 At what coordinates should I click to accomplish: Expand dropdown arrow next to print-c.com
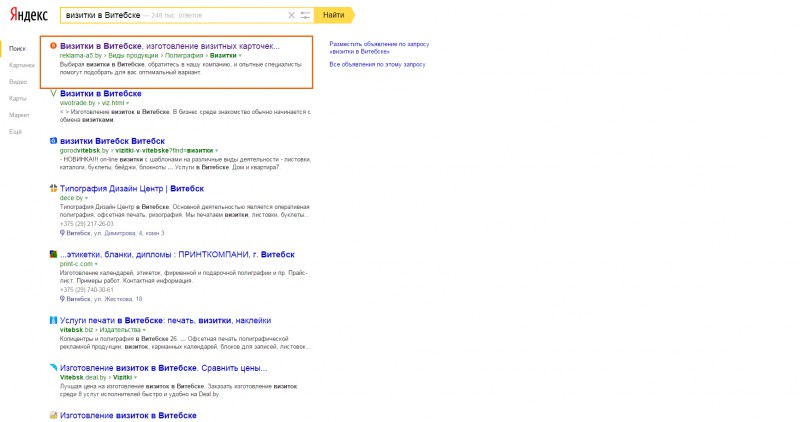(x=96, y=264)
